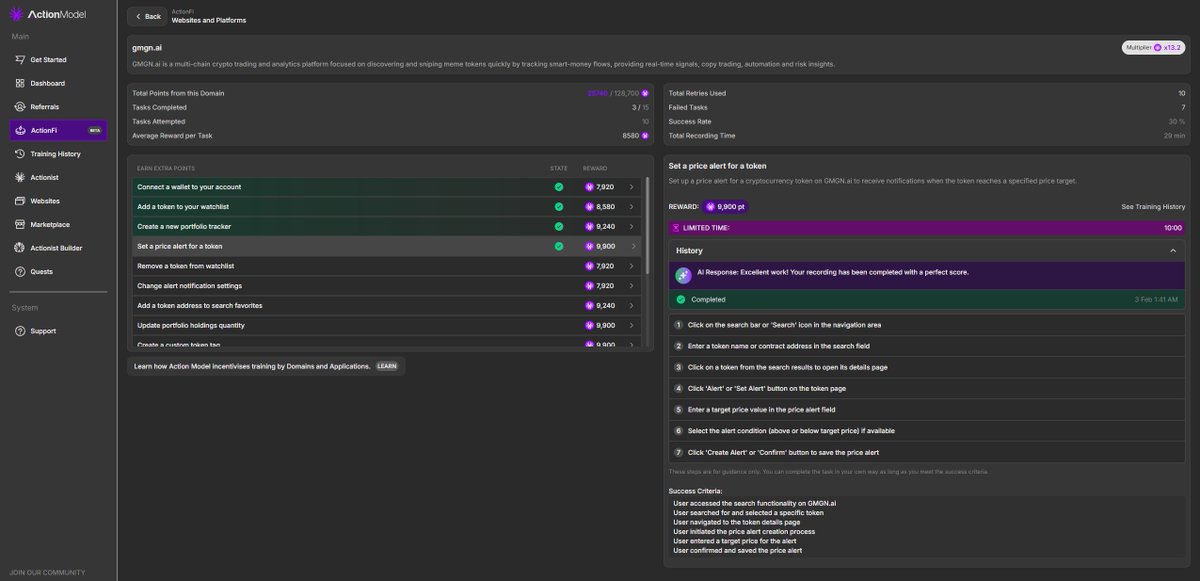
Task: Collapse the History section chevron
Action: (x=1173, y=251)
